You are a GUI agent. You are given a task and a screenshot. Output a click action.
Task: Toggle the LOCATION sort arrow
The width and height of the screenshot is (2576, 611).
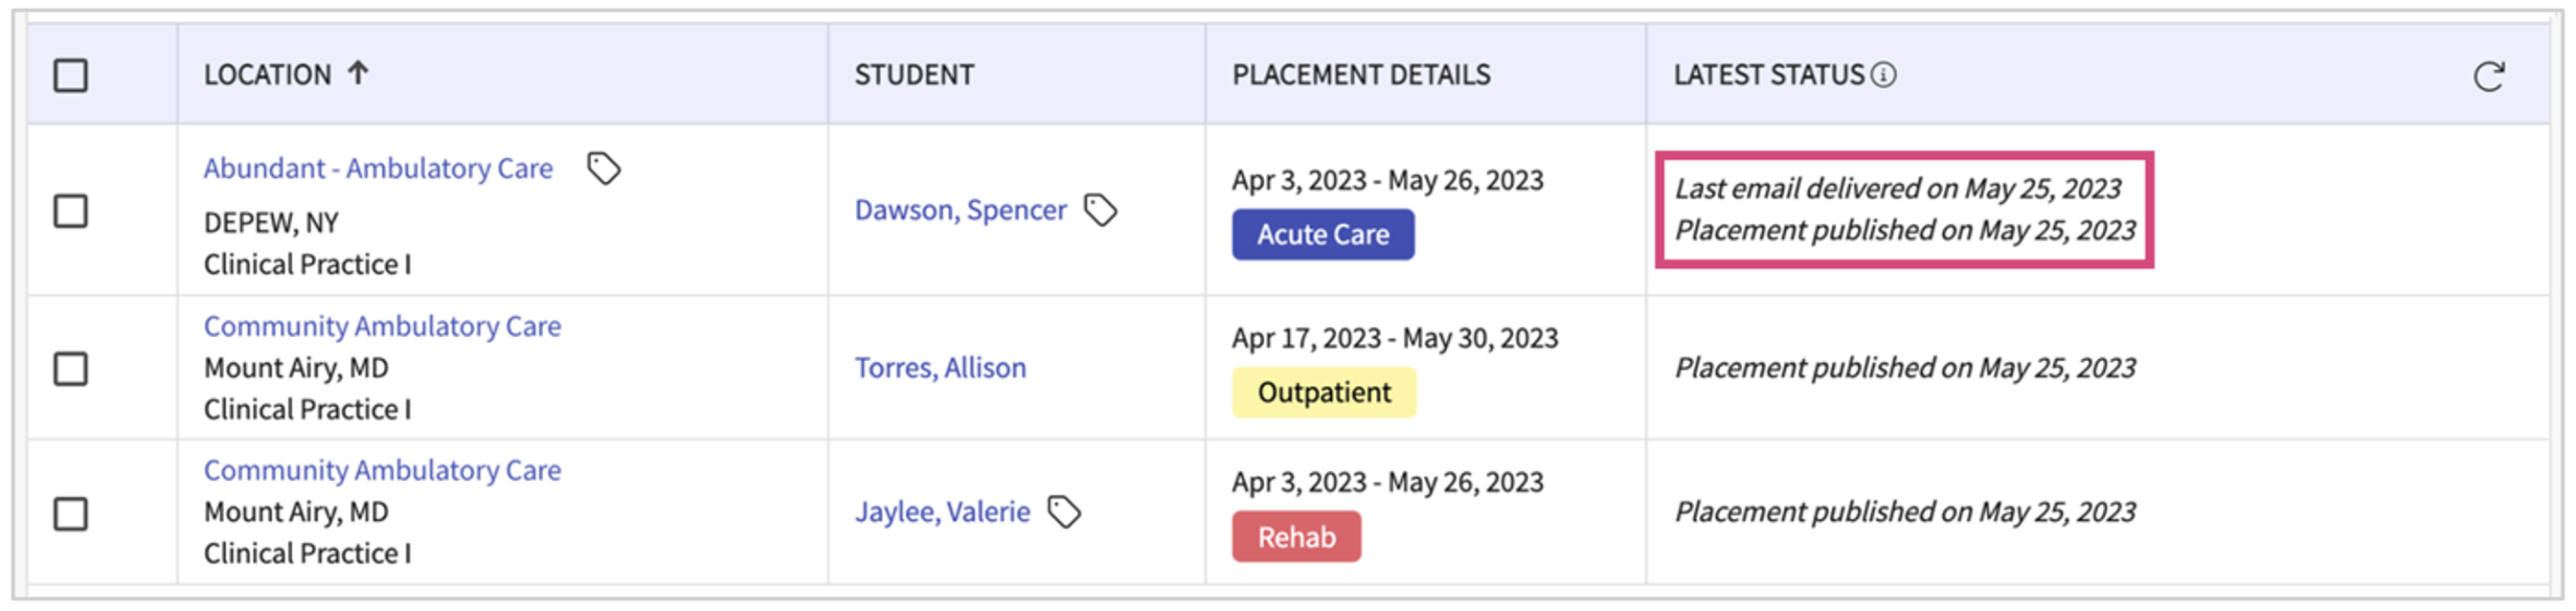coord(360,72)
